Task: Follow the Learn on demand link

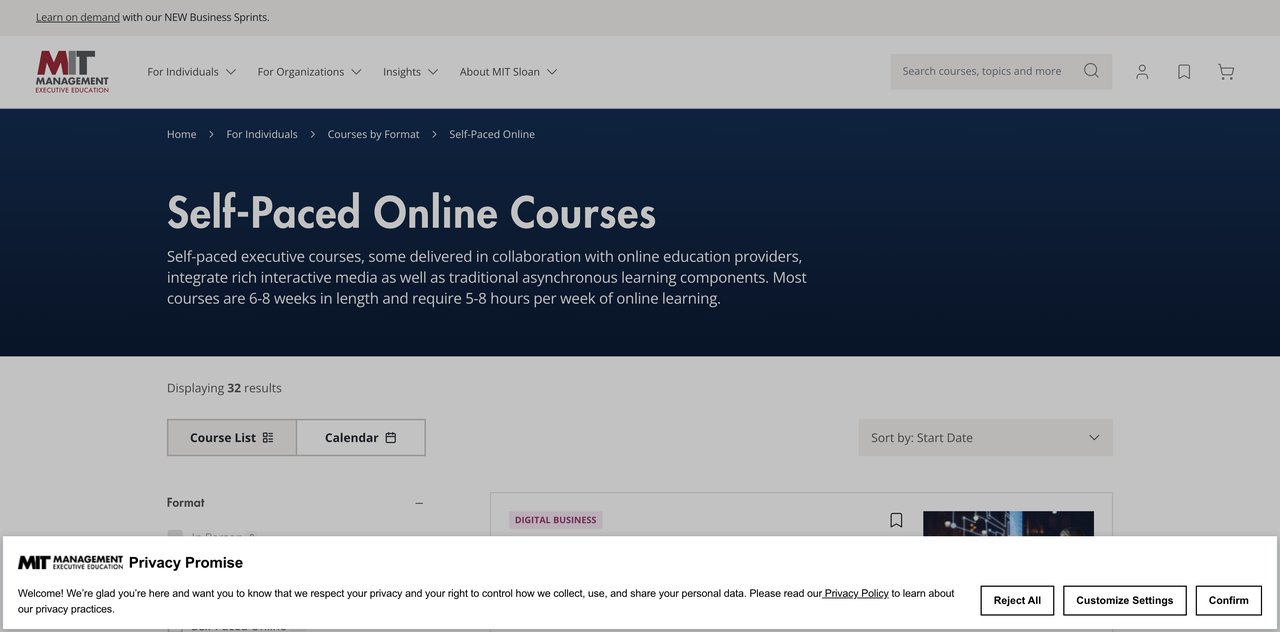Action: (x=78, y=17)
